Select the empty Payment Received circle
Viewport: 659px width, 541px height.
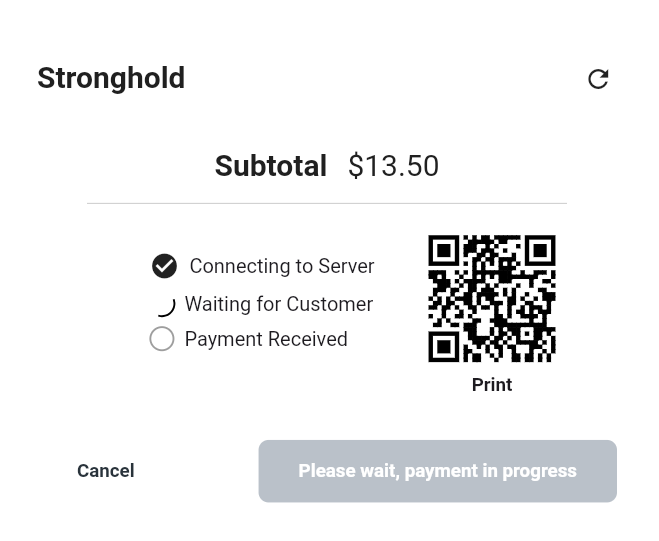tap(162, 339)
